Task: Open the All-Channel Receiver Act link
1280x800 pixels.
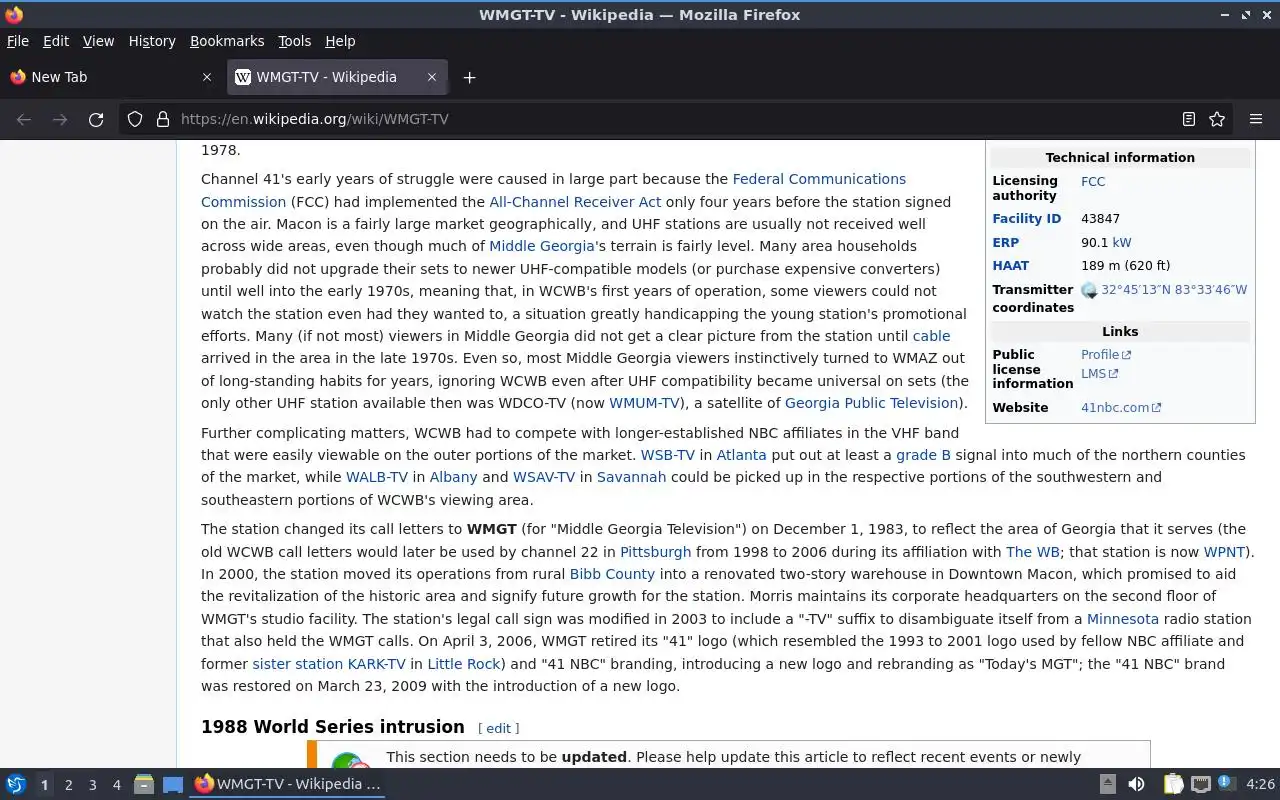Action: click(575, 201)
